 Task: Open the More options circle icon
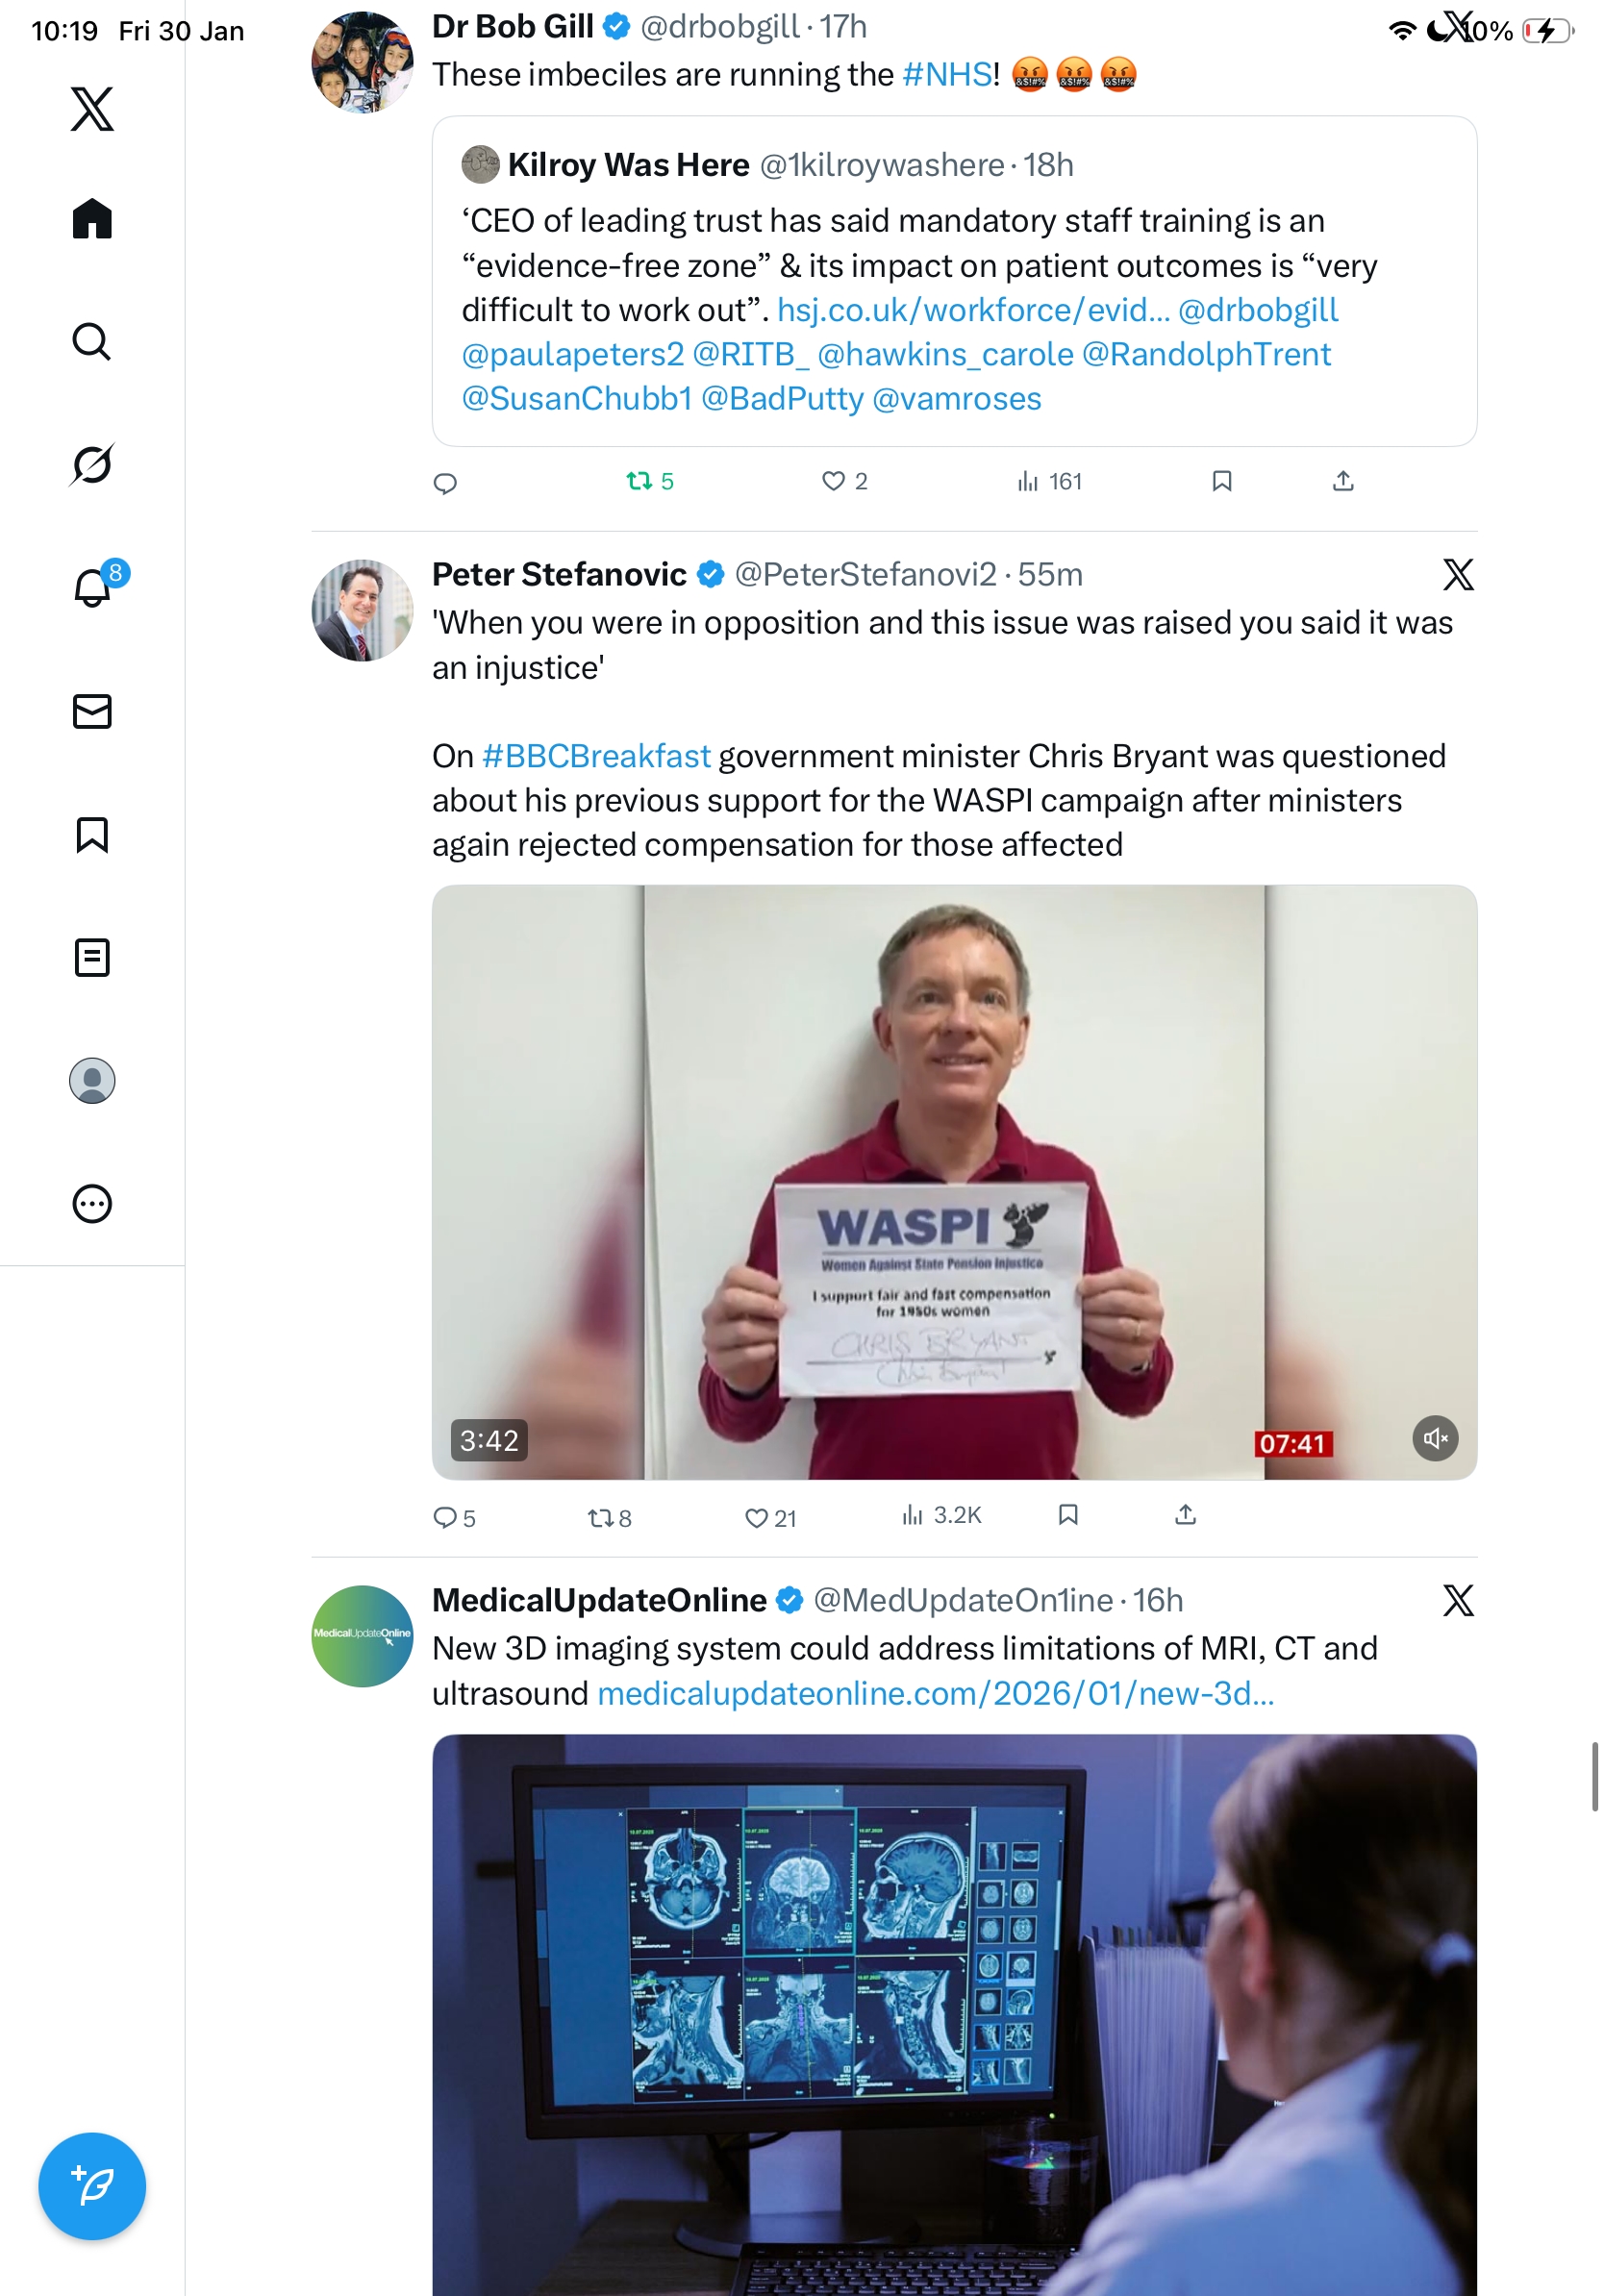pyautogui.click(x=92, y=1203)
